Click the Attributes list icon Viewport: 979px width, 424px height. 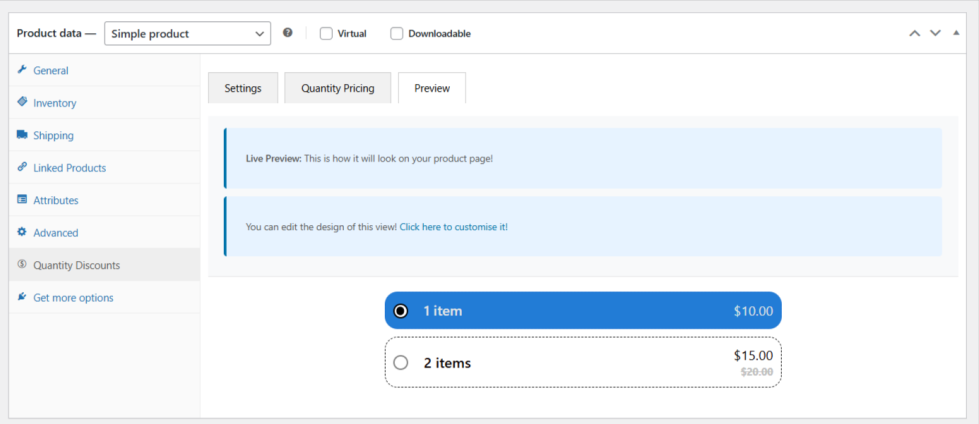[22, 200]
